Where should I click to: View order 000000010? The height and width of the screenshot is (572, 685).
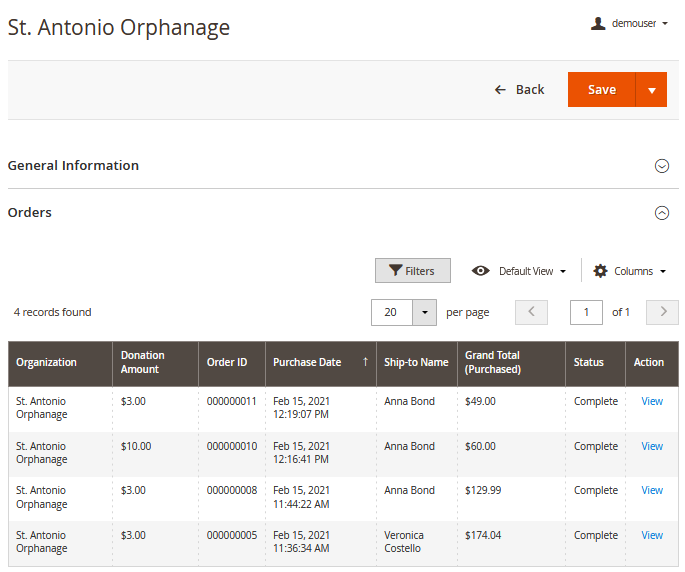coord(652,446)
